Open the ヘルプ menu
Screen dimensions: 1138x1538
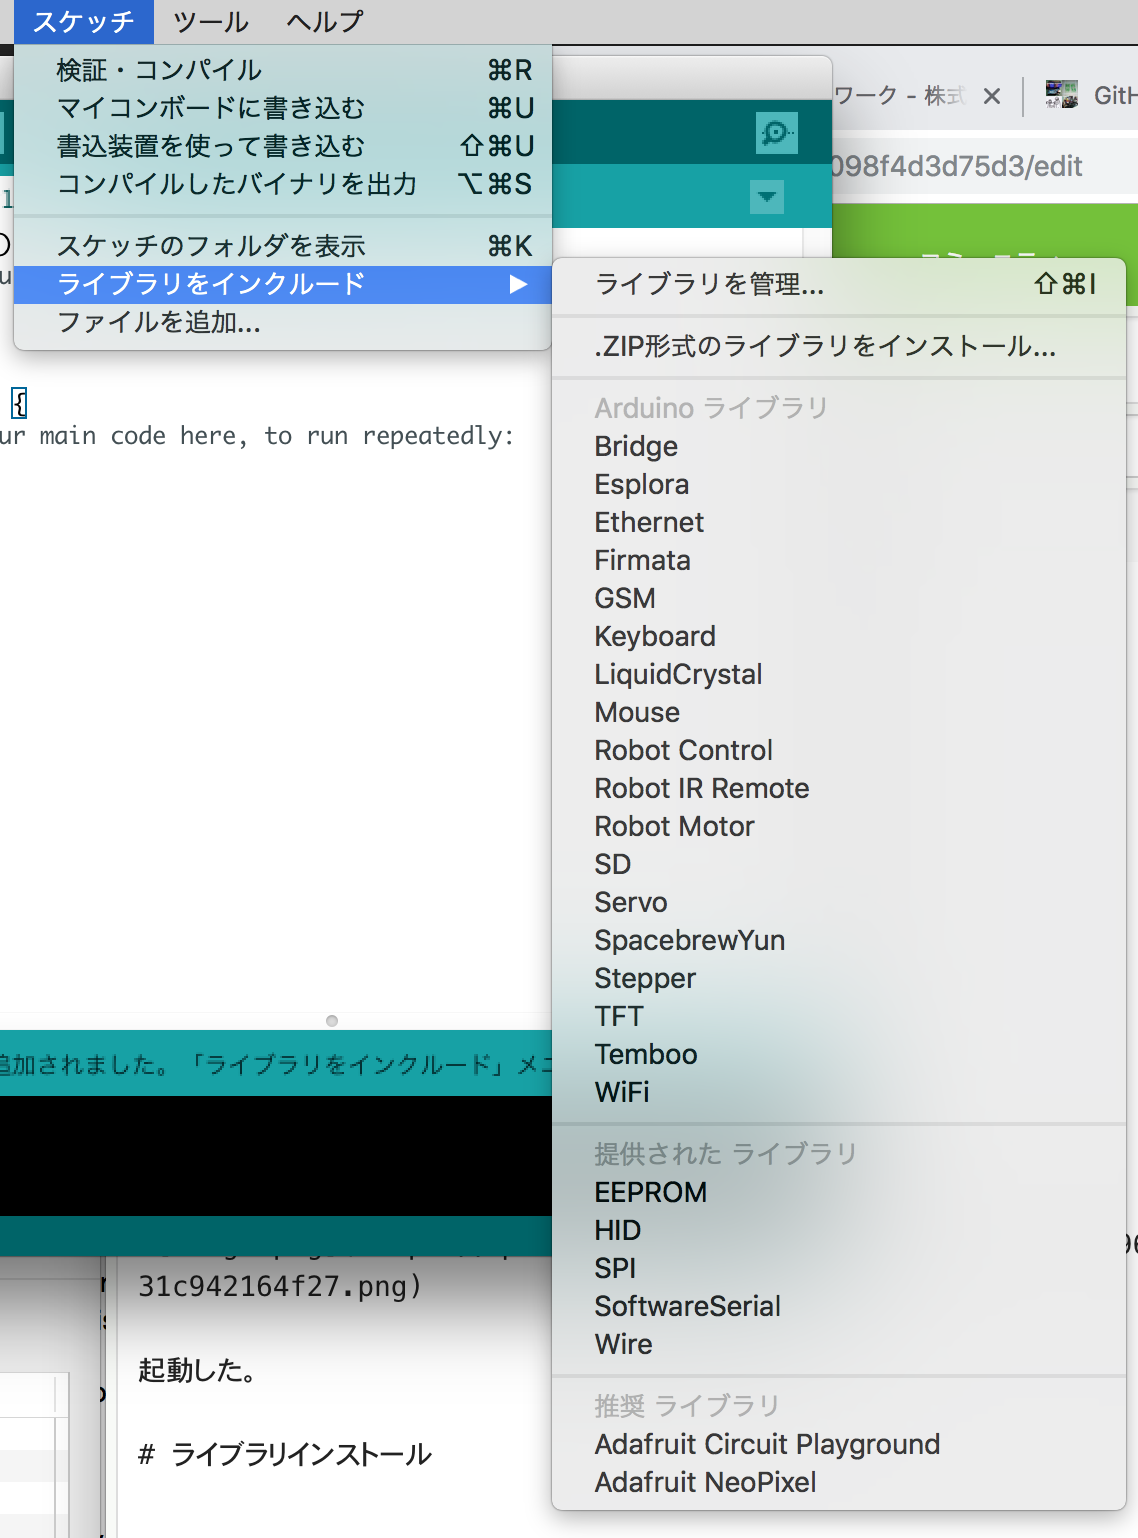click(320, 20)
